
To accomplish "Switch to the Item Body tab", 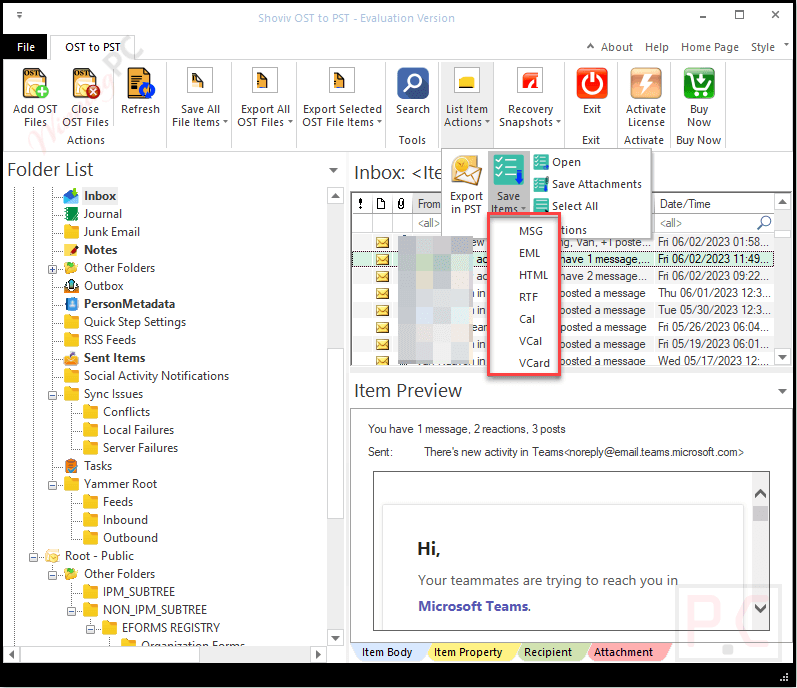I will click(x=387, y=652).
